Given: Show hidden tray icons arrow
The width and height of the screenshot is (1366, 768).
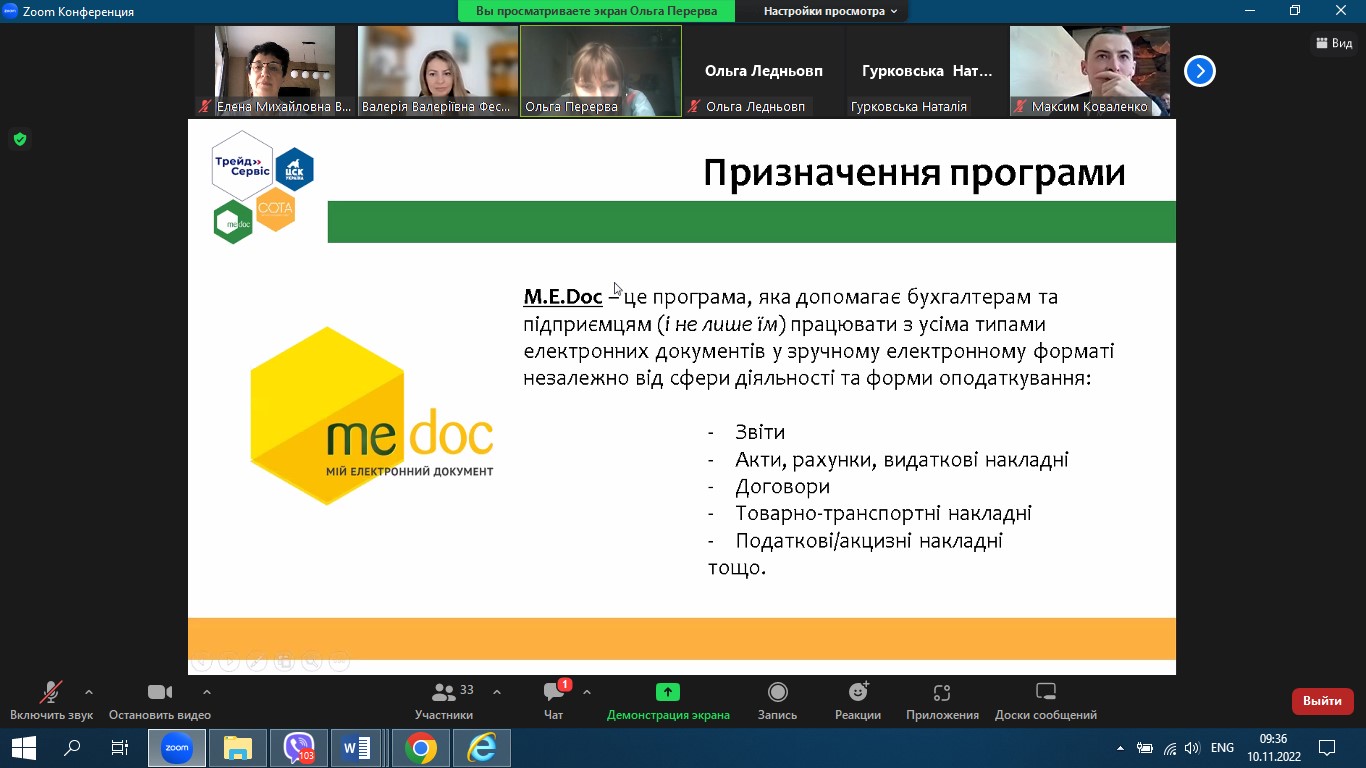Looking at the screenshot, I should (1120, 748).
